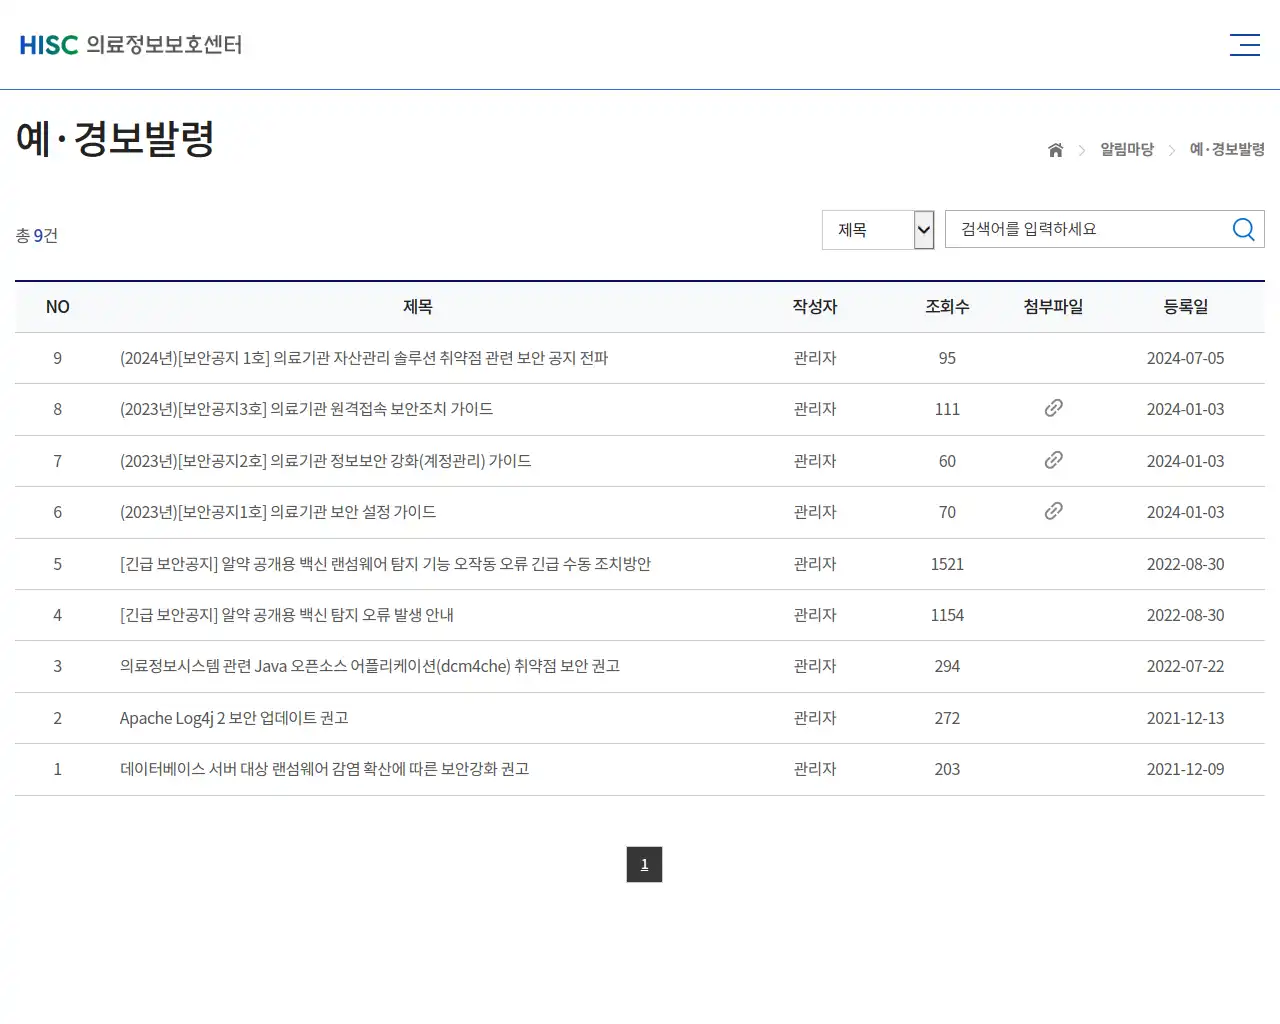Click the 조회수 column header
This screenshot has width=1280, height=1024.
click(947, 307)
